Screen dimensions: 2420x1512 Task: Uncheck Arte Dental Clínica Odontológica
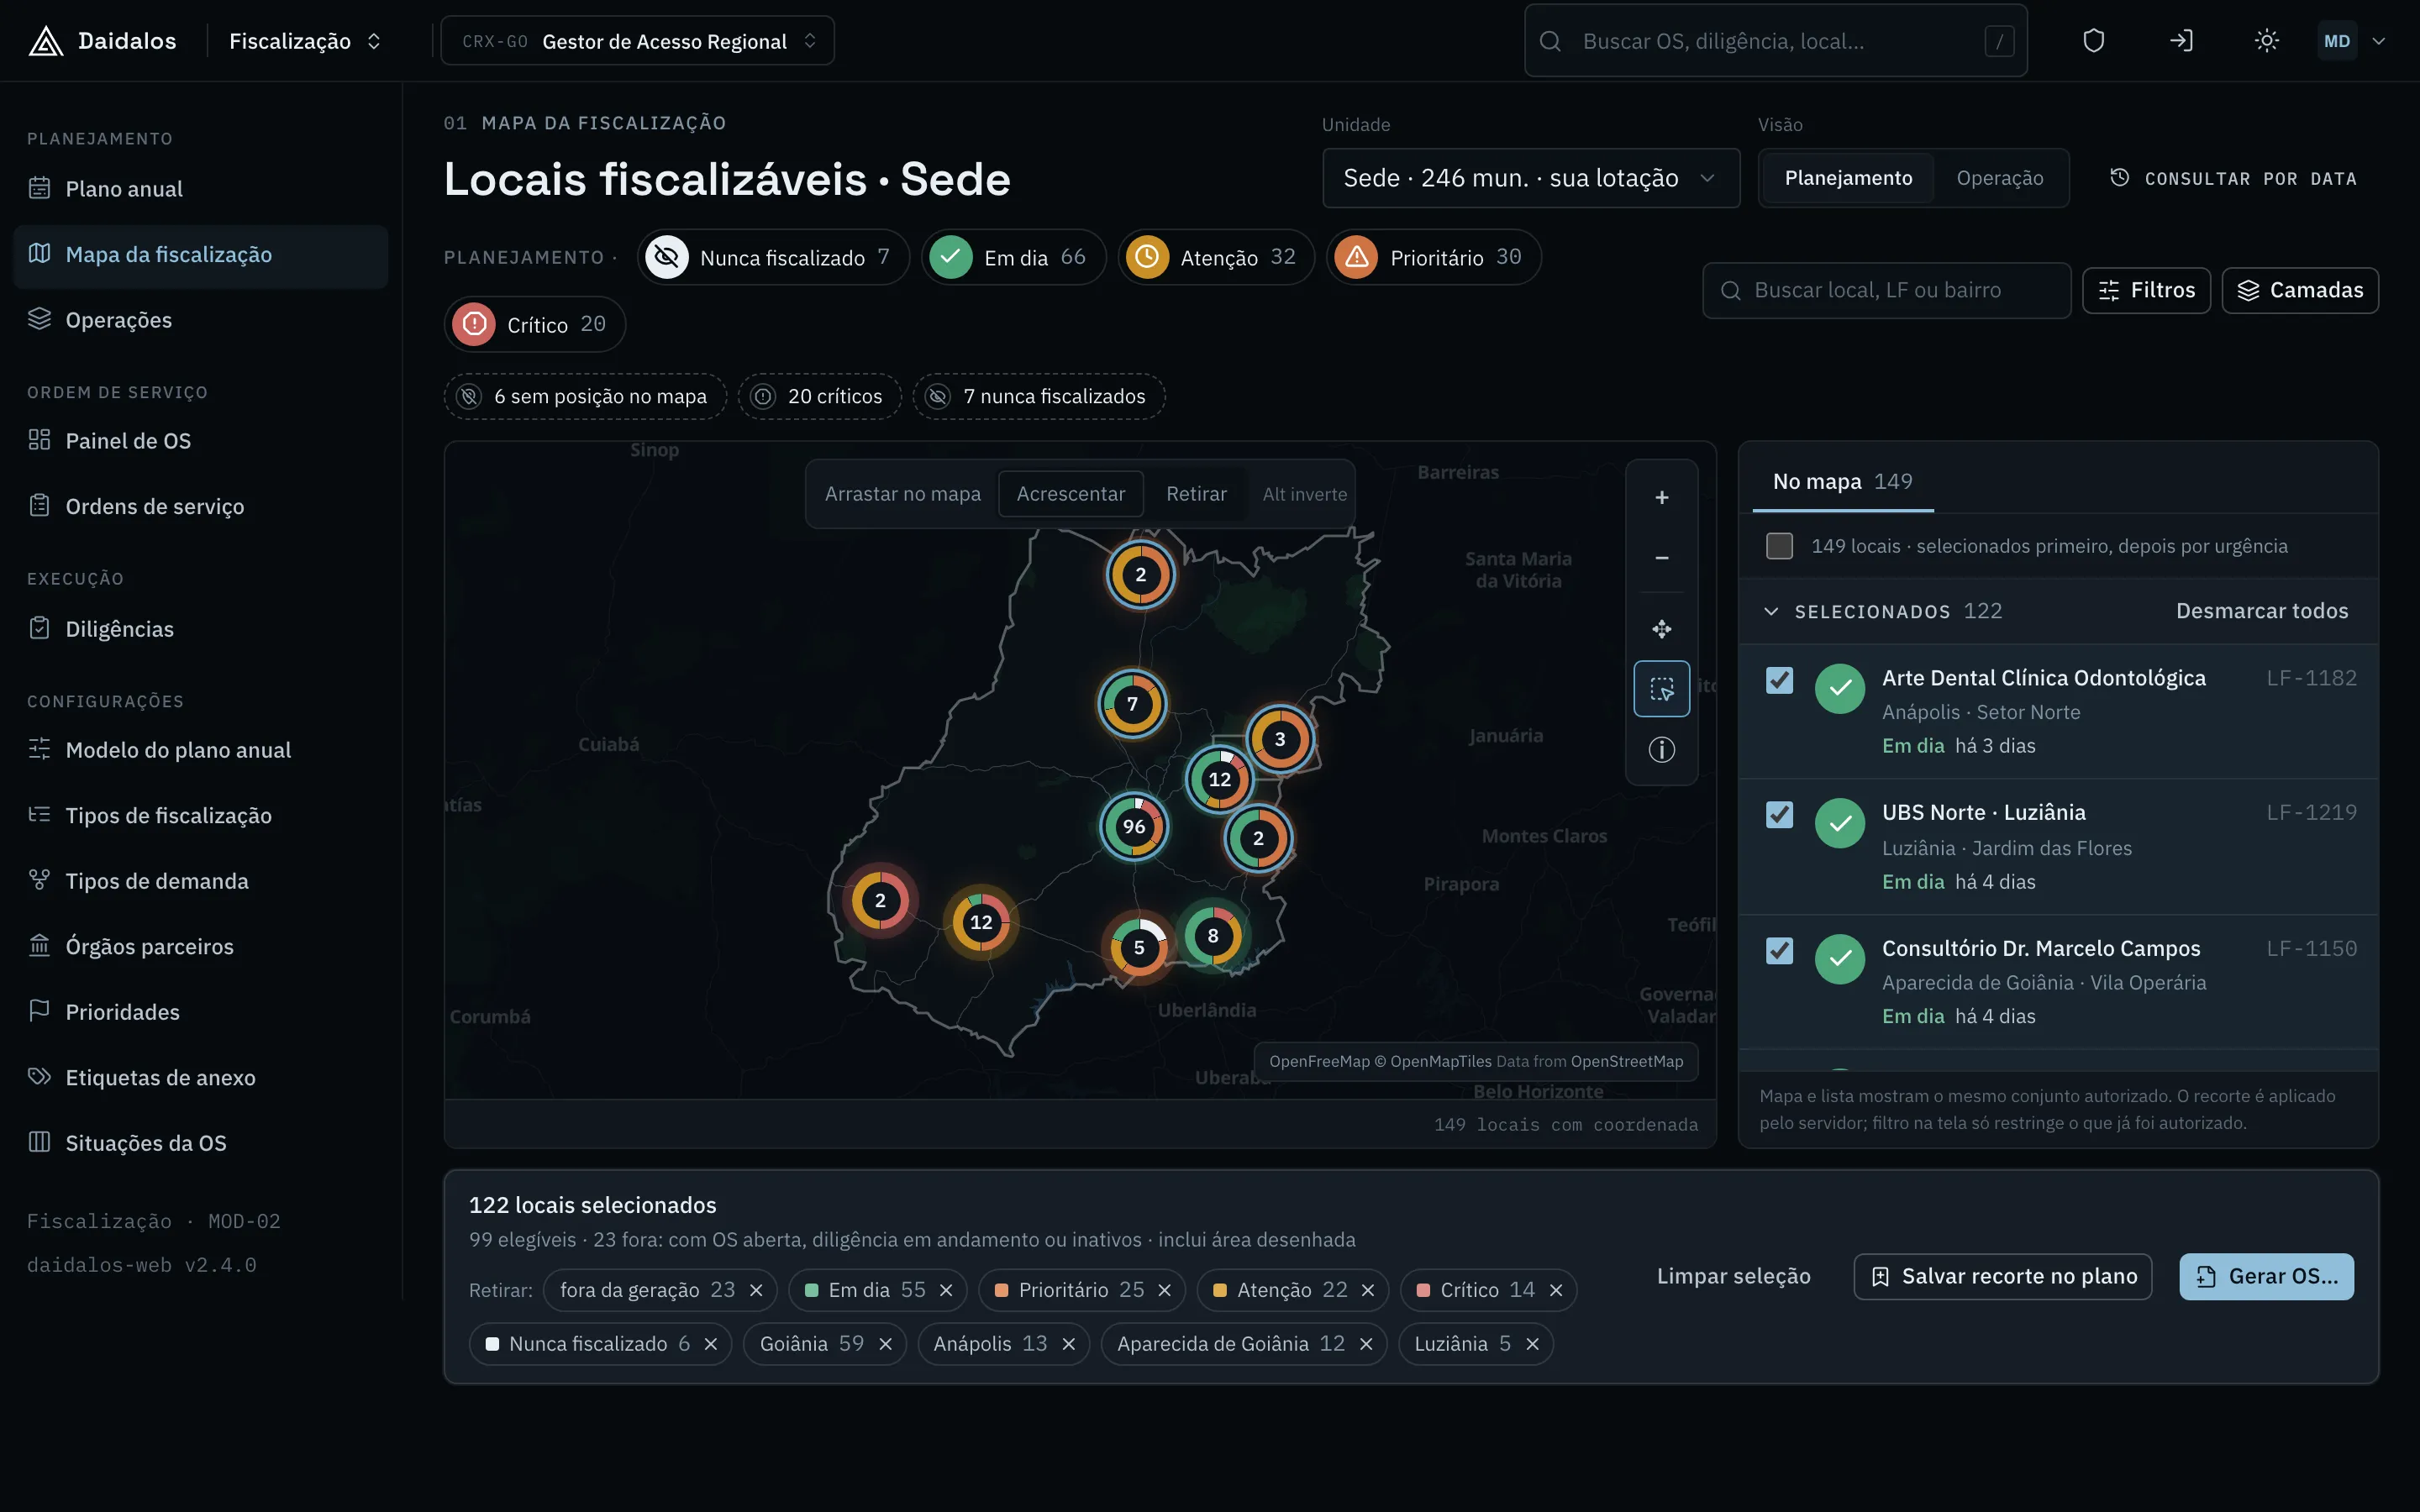1779,680
